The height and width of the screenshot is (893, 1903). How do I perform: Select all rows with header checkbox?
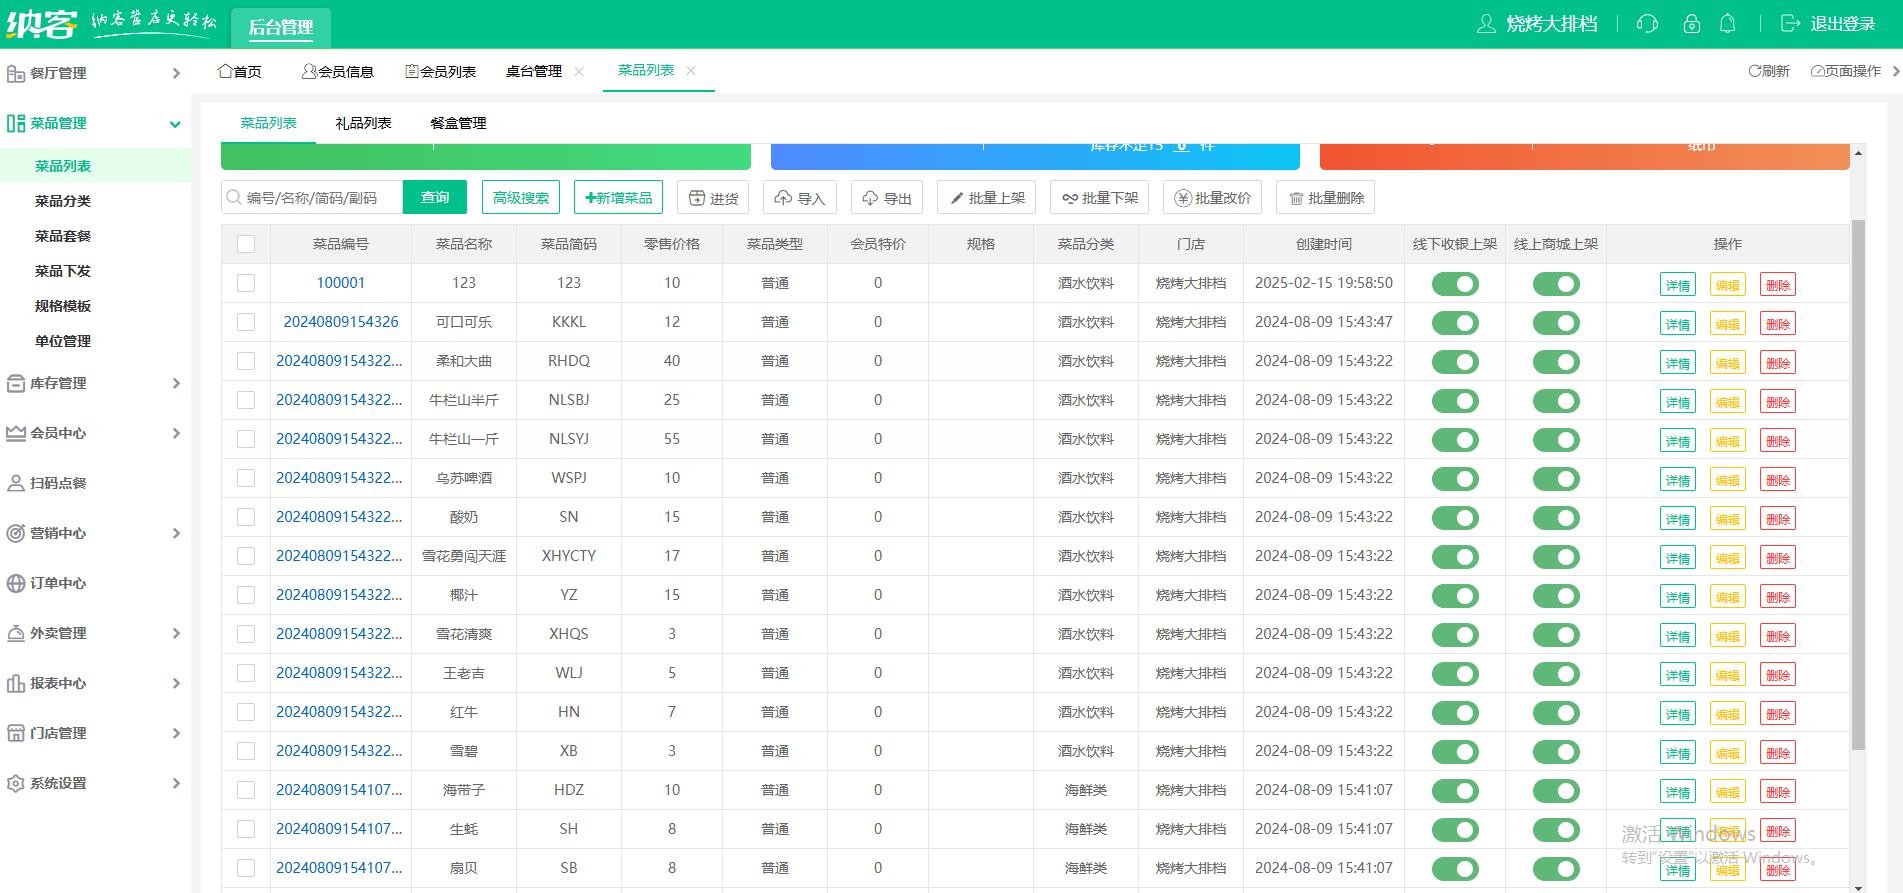(x=246, y=244)
